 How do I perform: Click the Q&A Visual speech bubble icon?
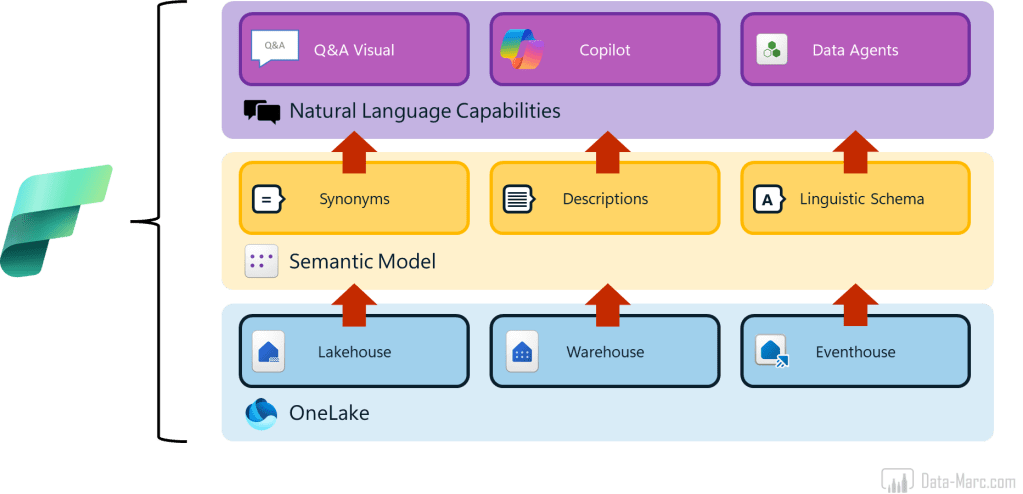(275, 48)
